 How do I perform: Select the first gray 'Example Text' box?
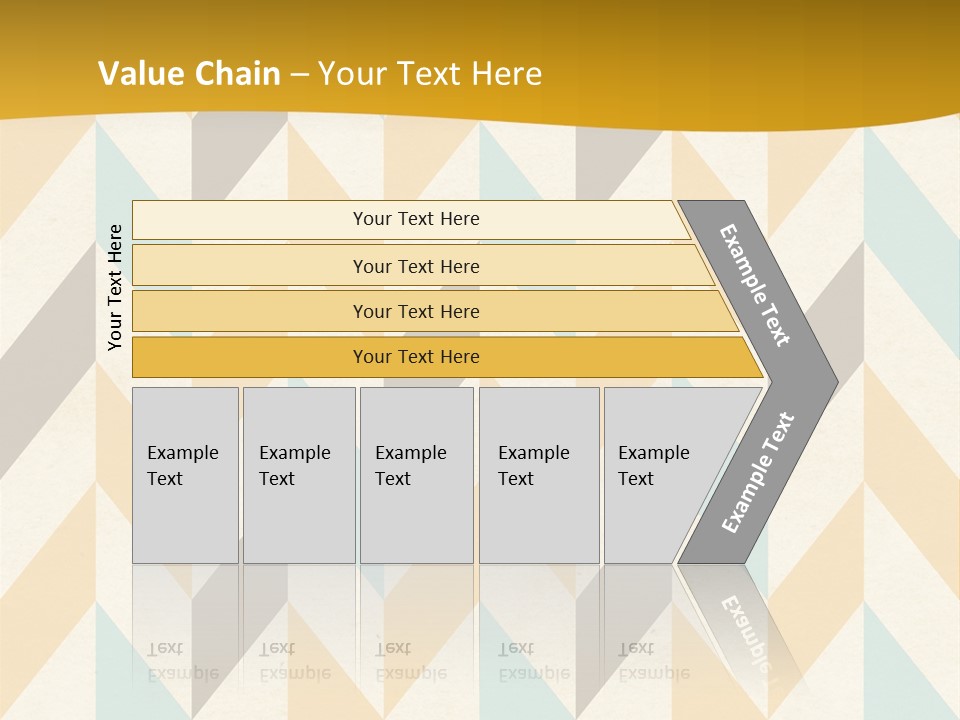(x=185, y=475)
